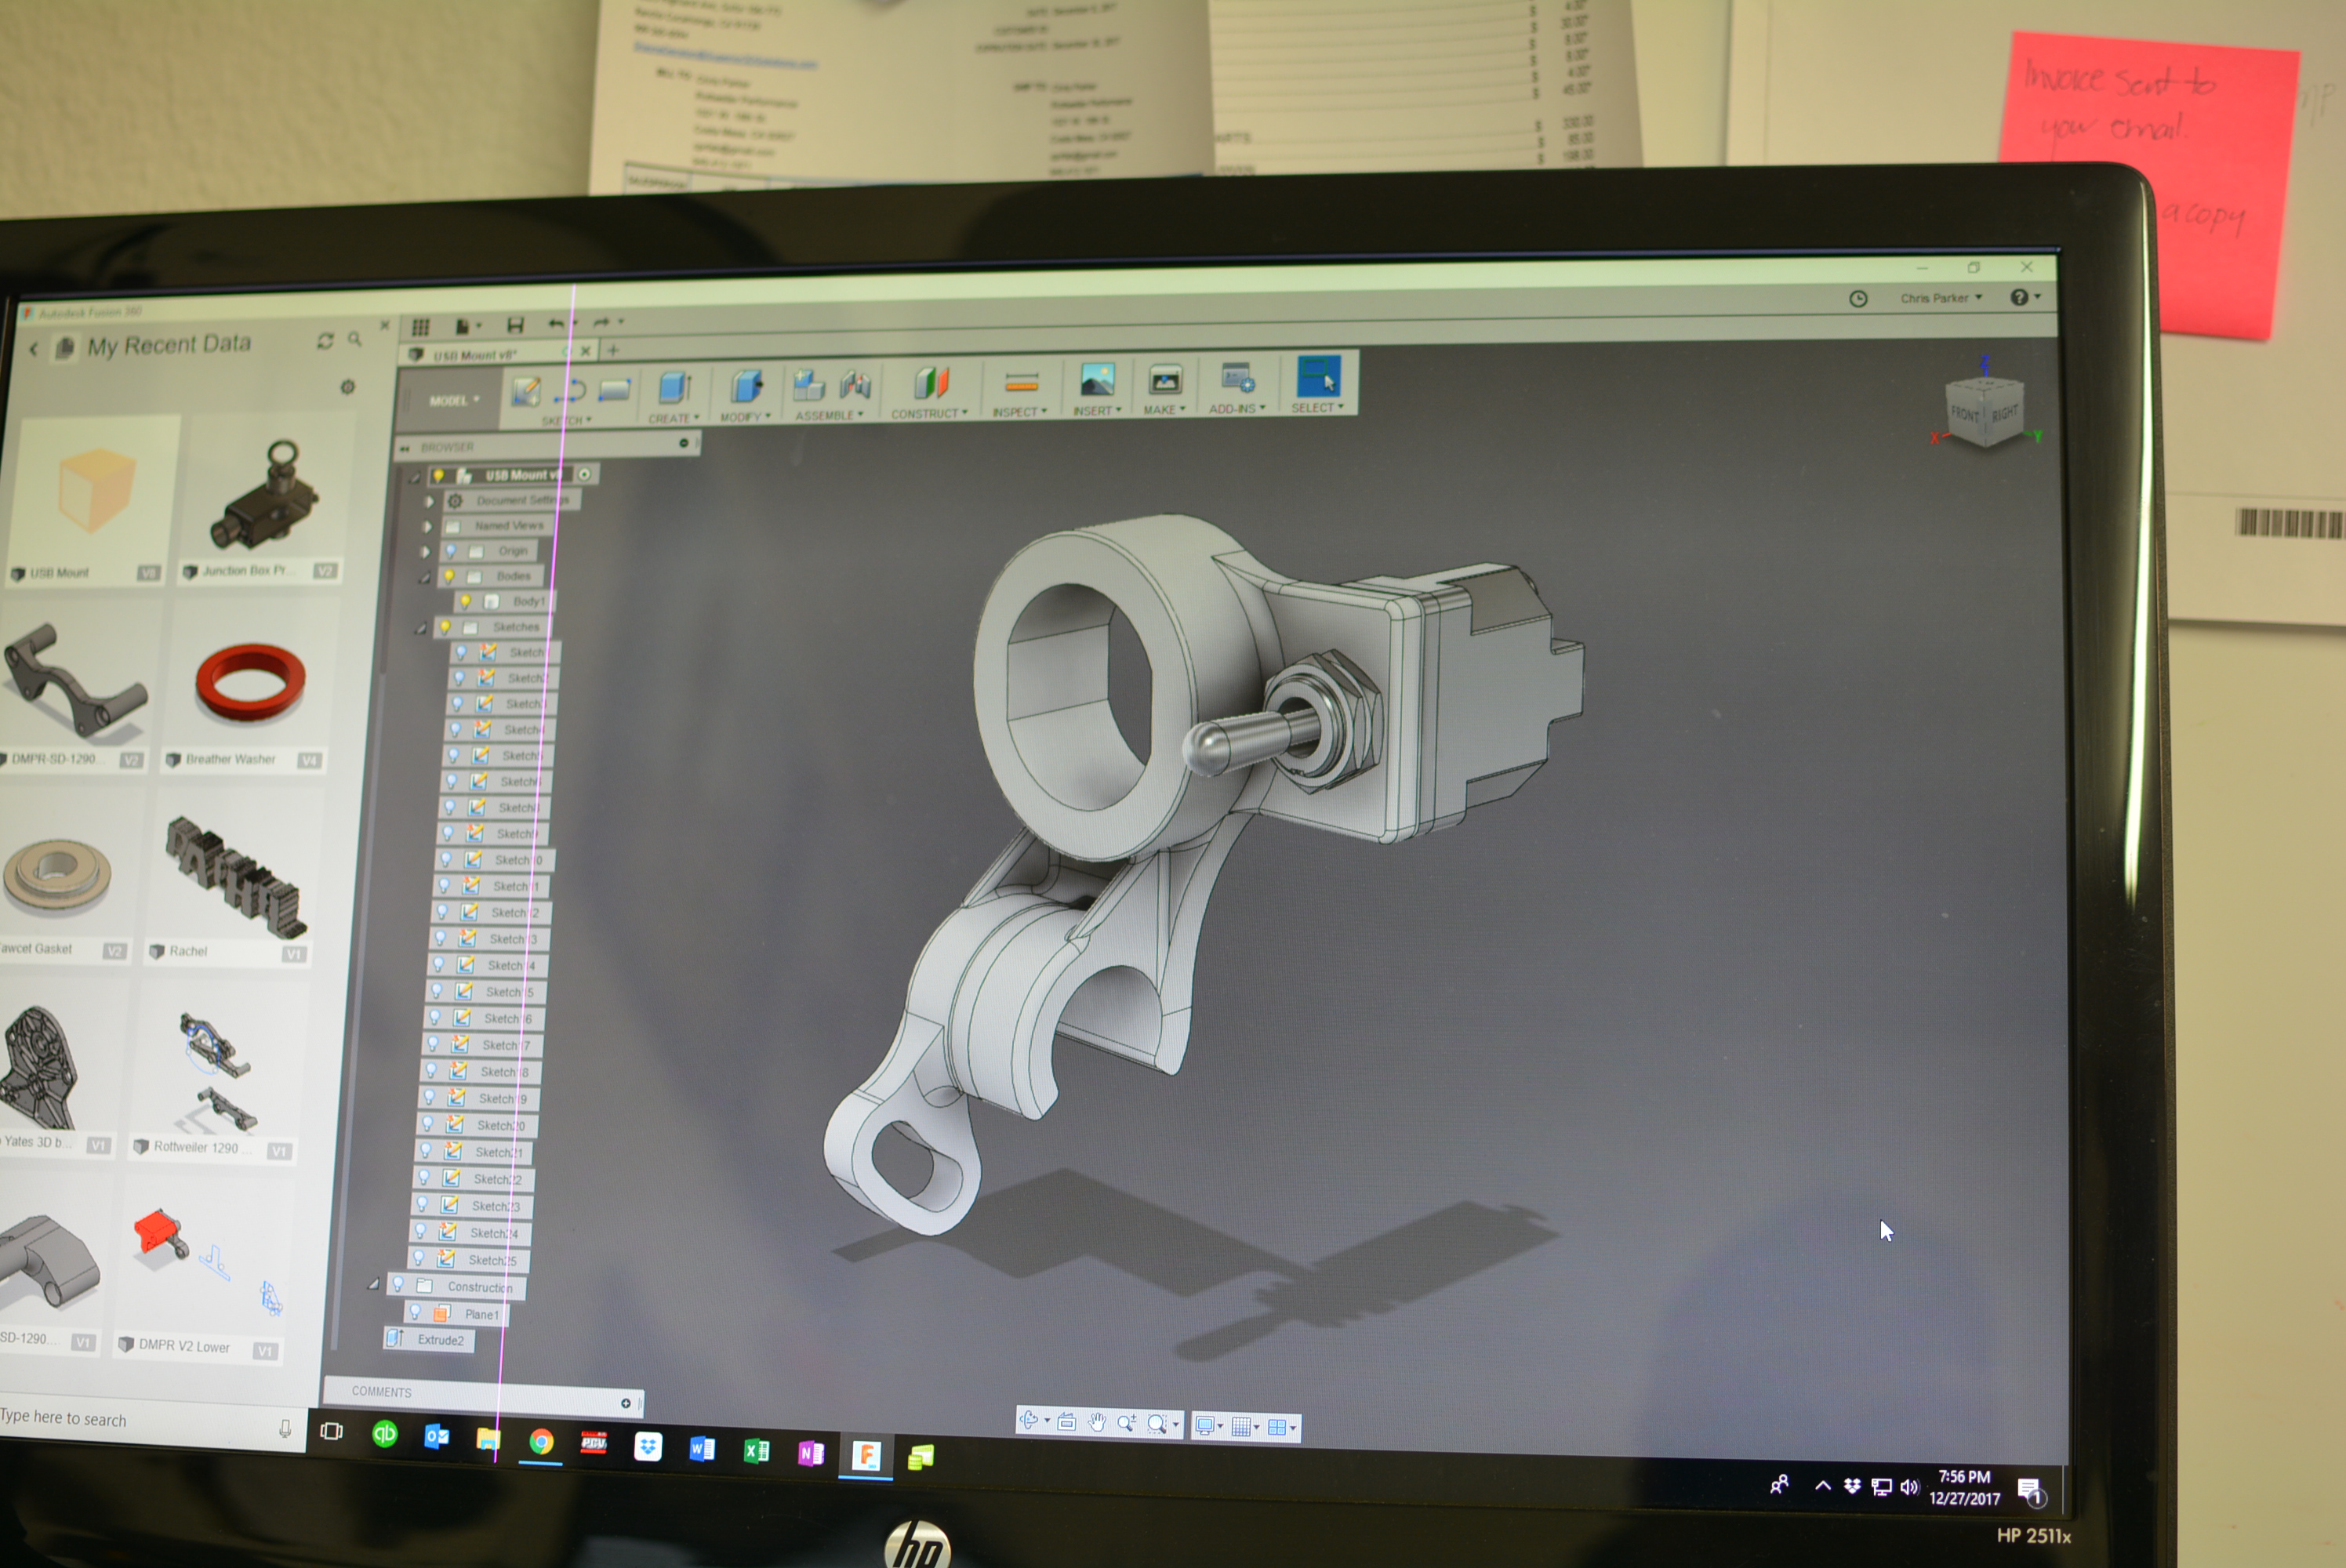
Task: Open job status clock icon
Action: point(1858,299)
